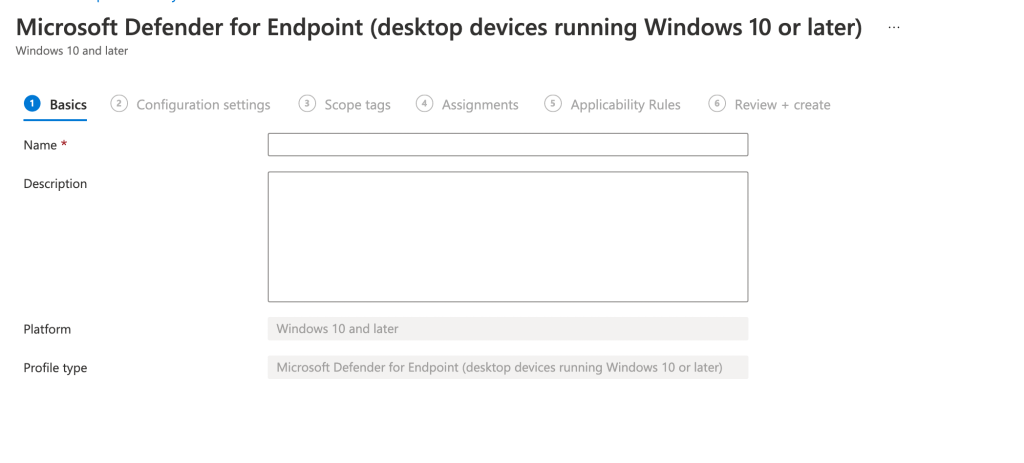This screenshot has width=1024, height=463.
Task: Go to Review + create step label
Action: tap(782, 105)
